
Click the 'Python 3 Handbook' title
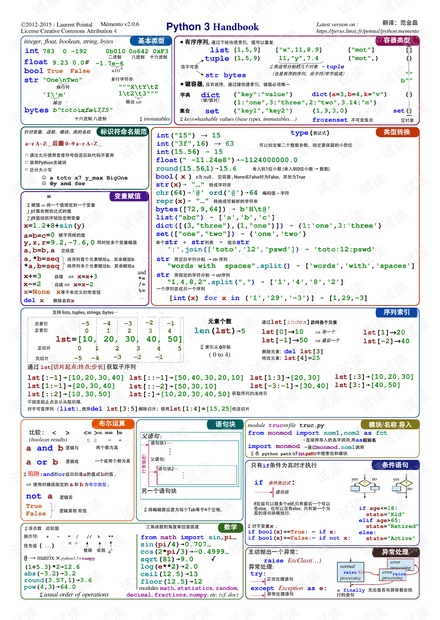212,27
